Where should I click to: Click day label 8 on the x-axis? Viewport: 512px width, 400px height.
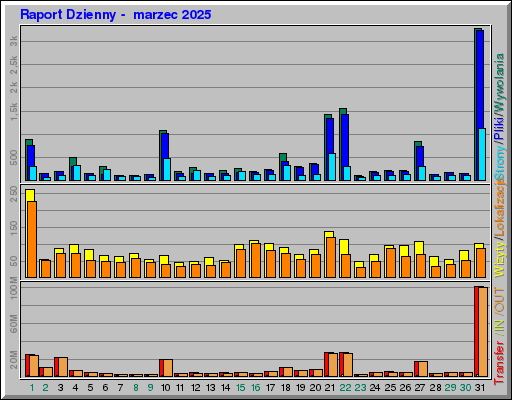tap(136, 388)
